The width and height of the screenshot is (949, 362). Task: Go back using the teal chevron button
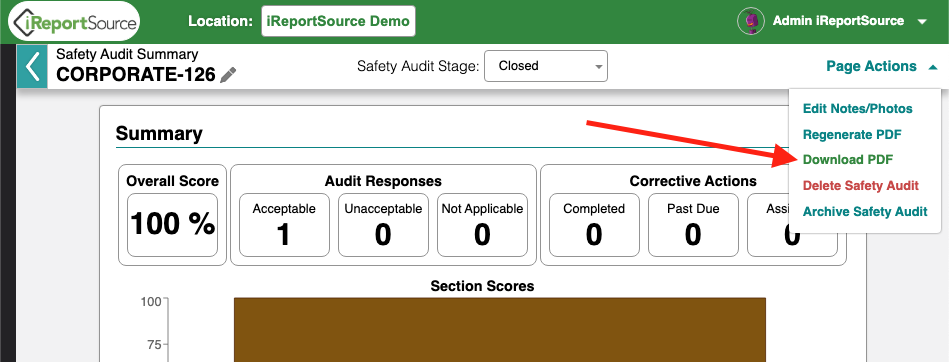click(32, 67)
